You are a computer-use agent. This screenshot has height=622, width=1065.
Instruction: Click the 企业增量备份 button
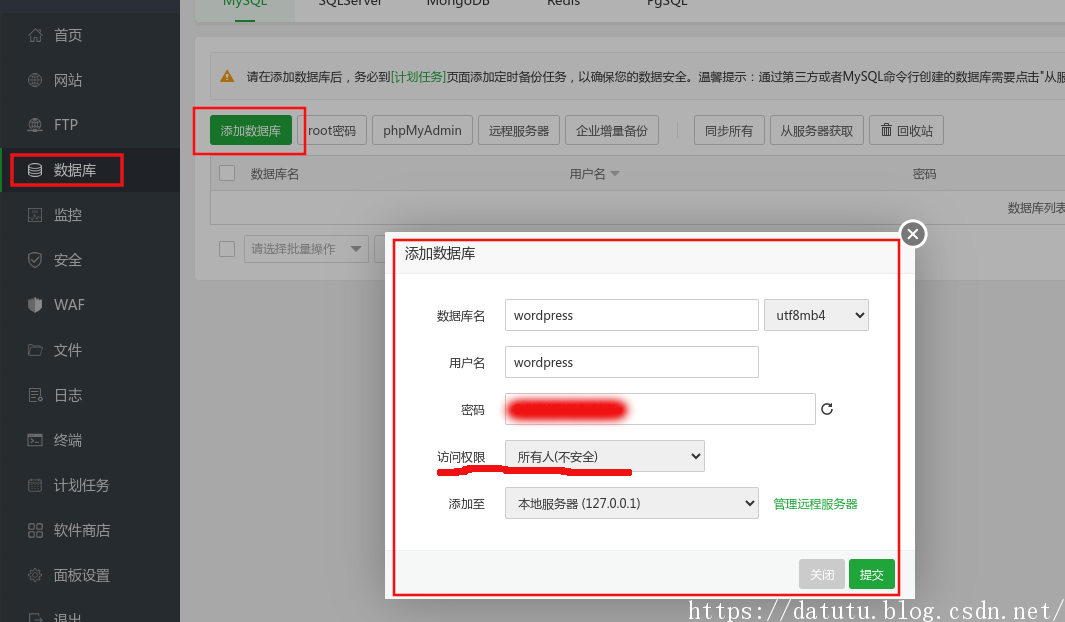click(612, 130)
